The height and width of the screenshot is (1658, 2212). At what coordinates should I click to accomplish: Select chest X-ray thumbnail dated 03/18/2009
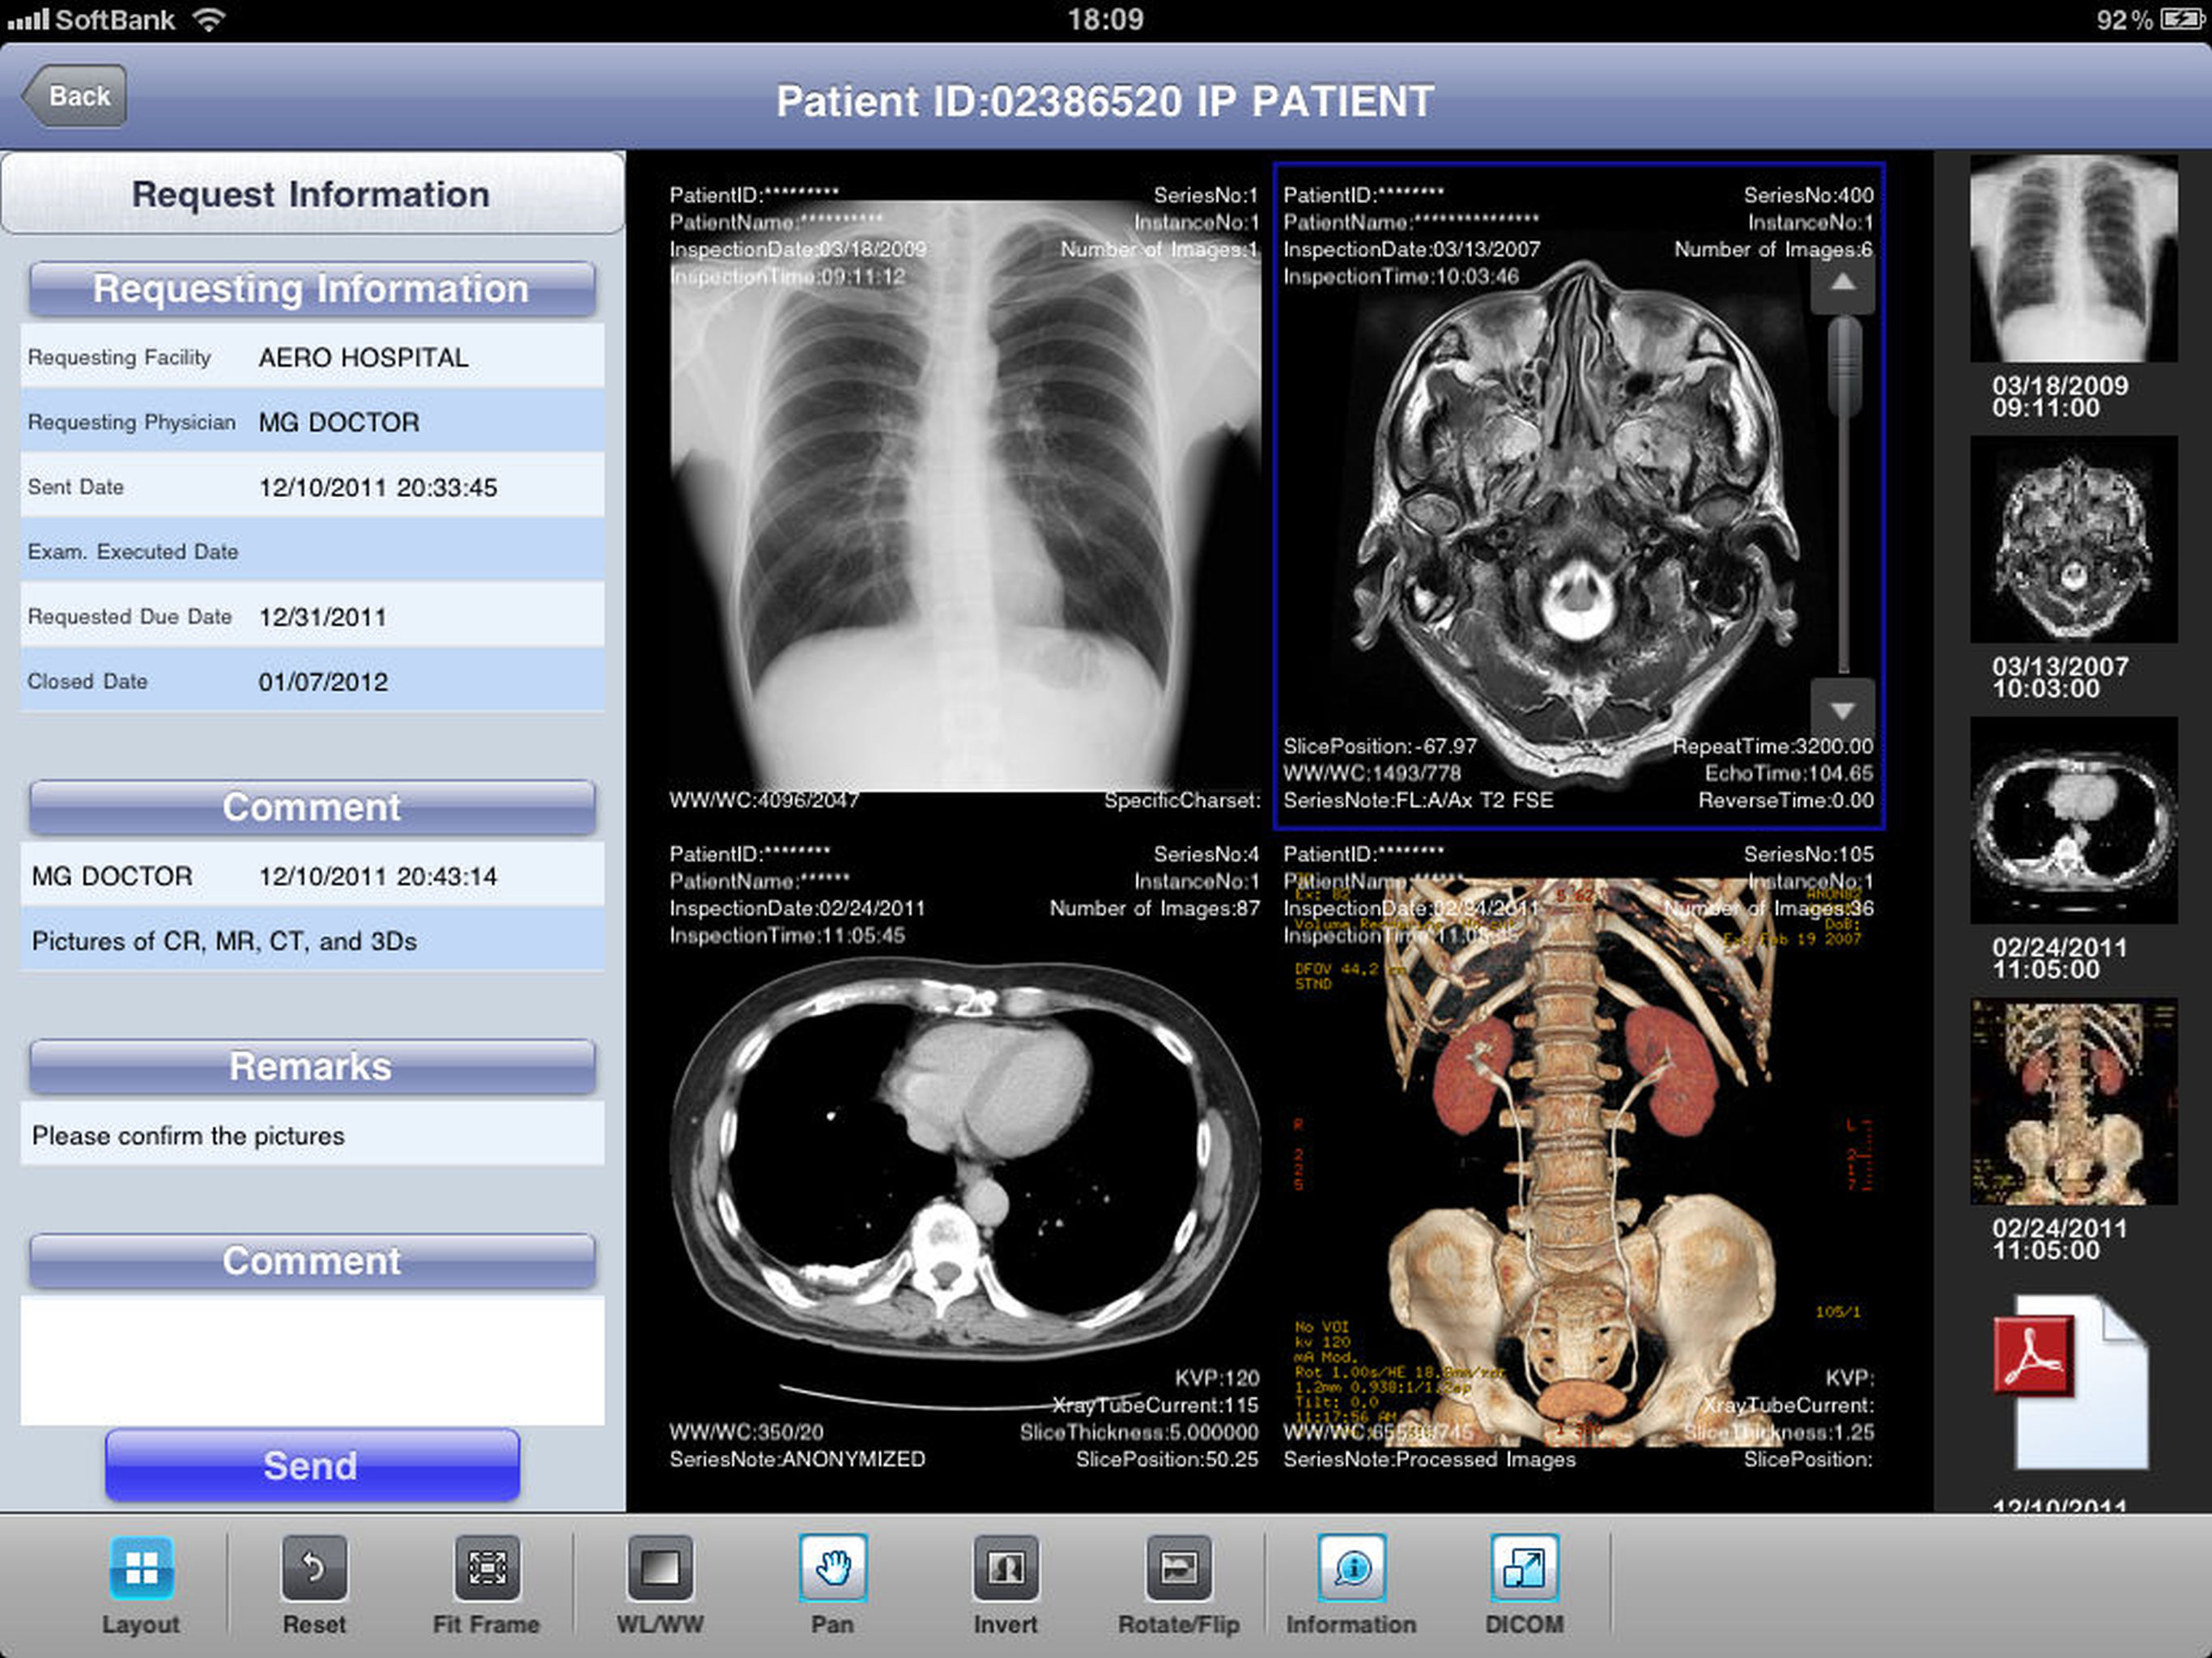[x=2073, y=259]
